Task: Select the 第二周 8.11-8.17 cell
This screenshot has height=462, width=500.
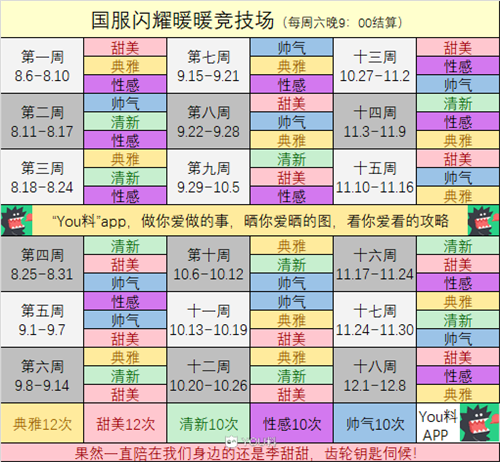Action: tap(42, 121)
